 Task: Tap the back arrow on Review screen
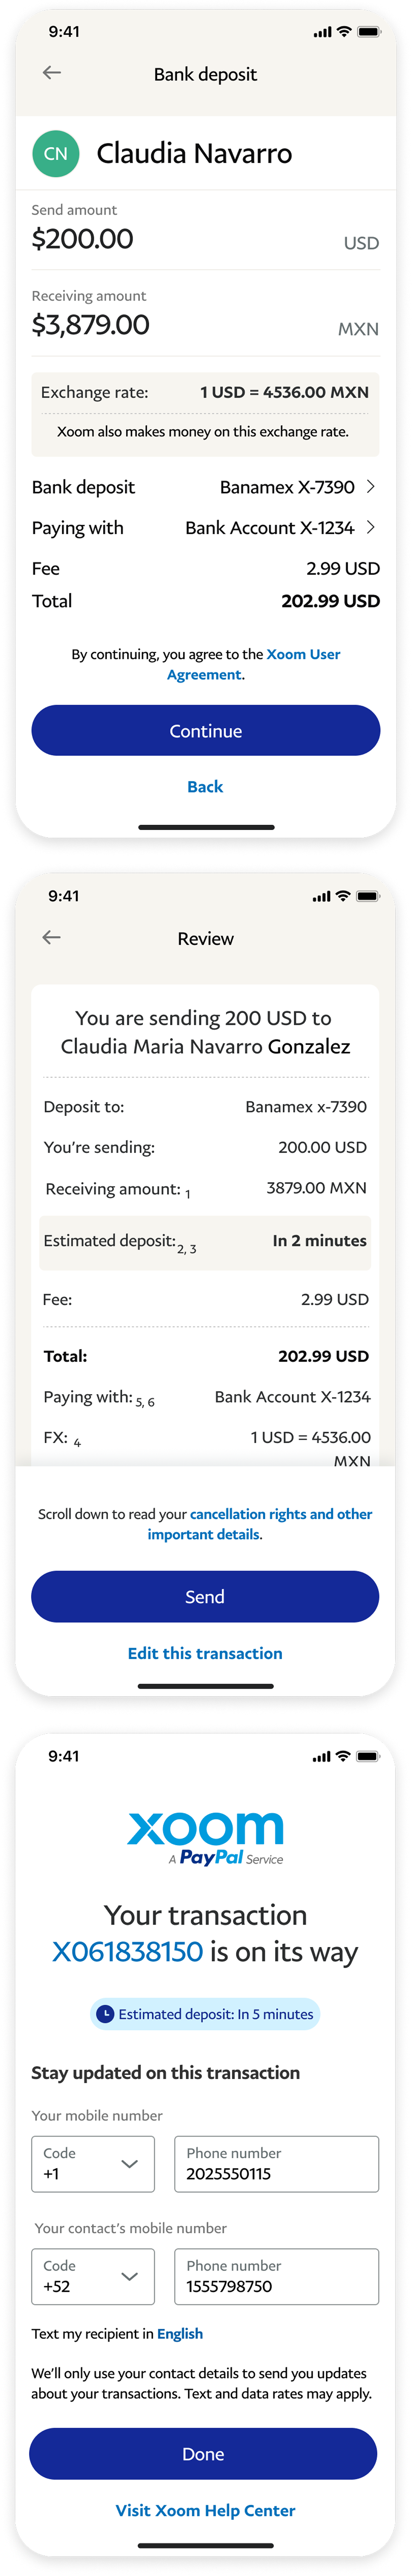tap(52, 937)
